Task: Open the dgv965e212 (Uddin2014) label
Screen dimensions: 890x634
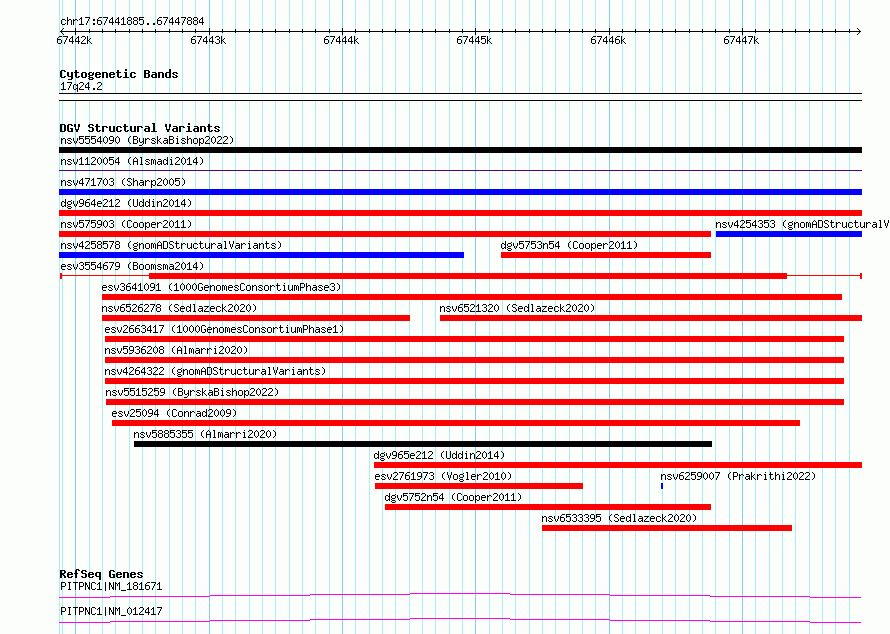Action: [439, 455]
